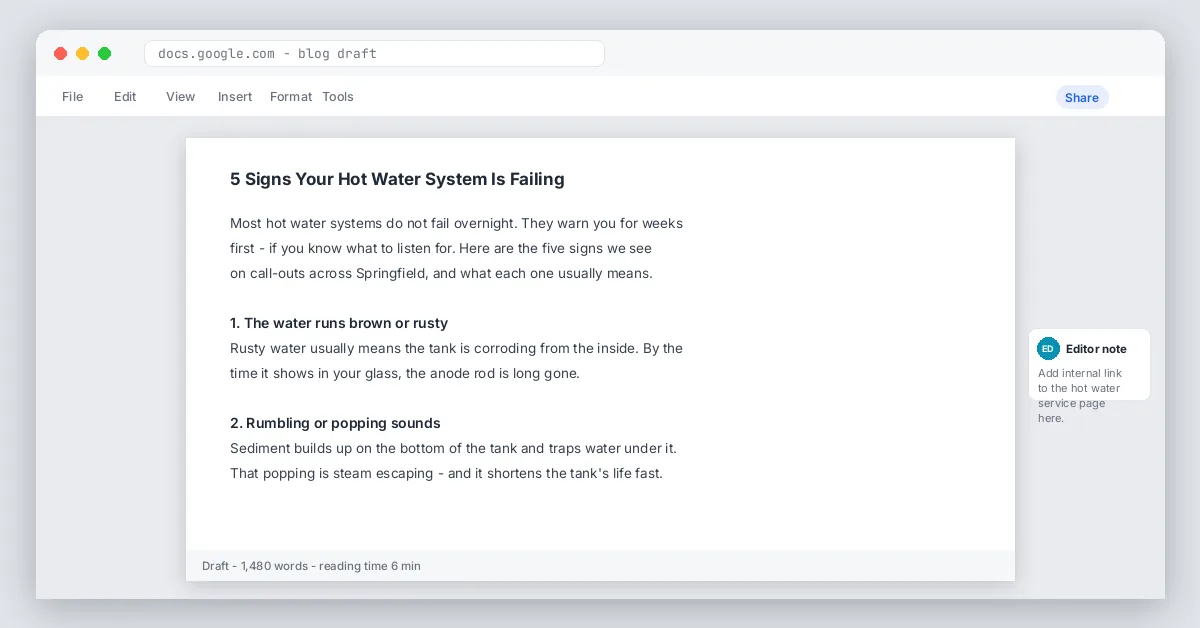The height and width of the screenshot is (628, 1200).
Task: Open the Format menu
Action: [291, 97]
